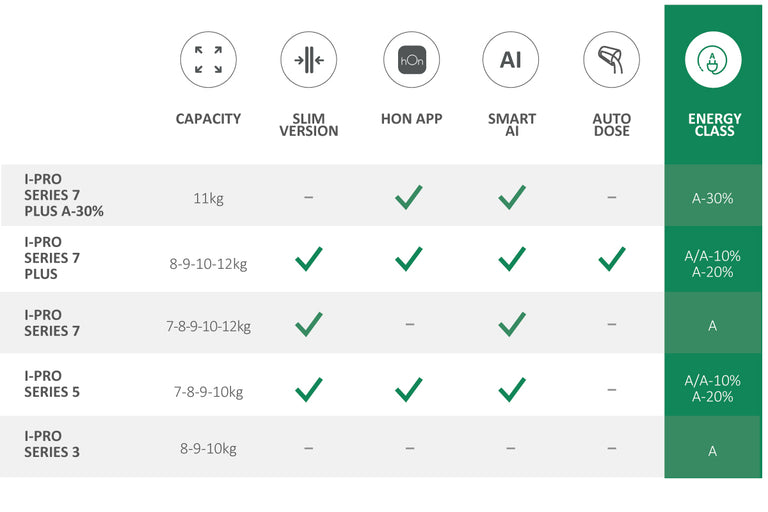
Task: Click Slim Version checkmark for Series 7 Plus
Action: tap(309, 259)
